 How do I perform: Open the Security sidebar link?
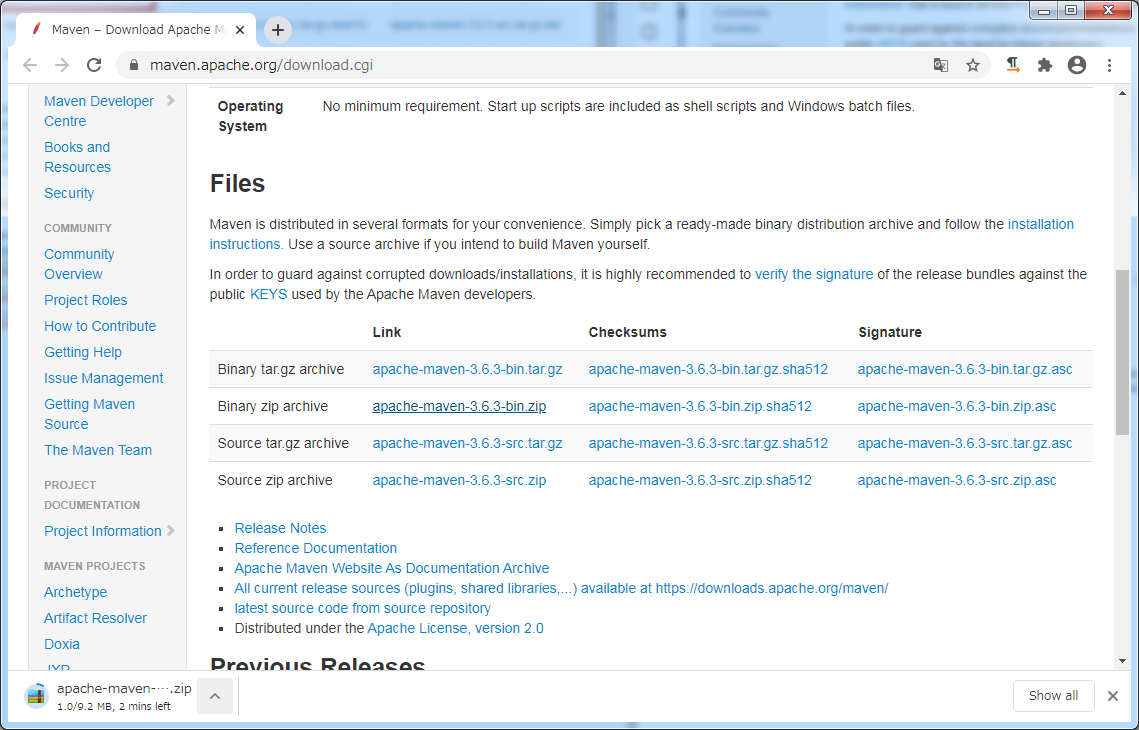(x=69, y=193)
